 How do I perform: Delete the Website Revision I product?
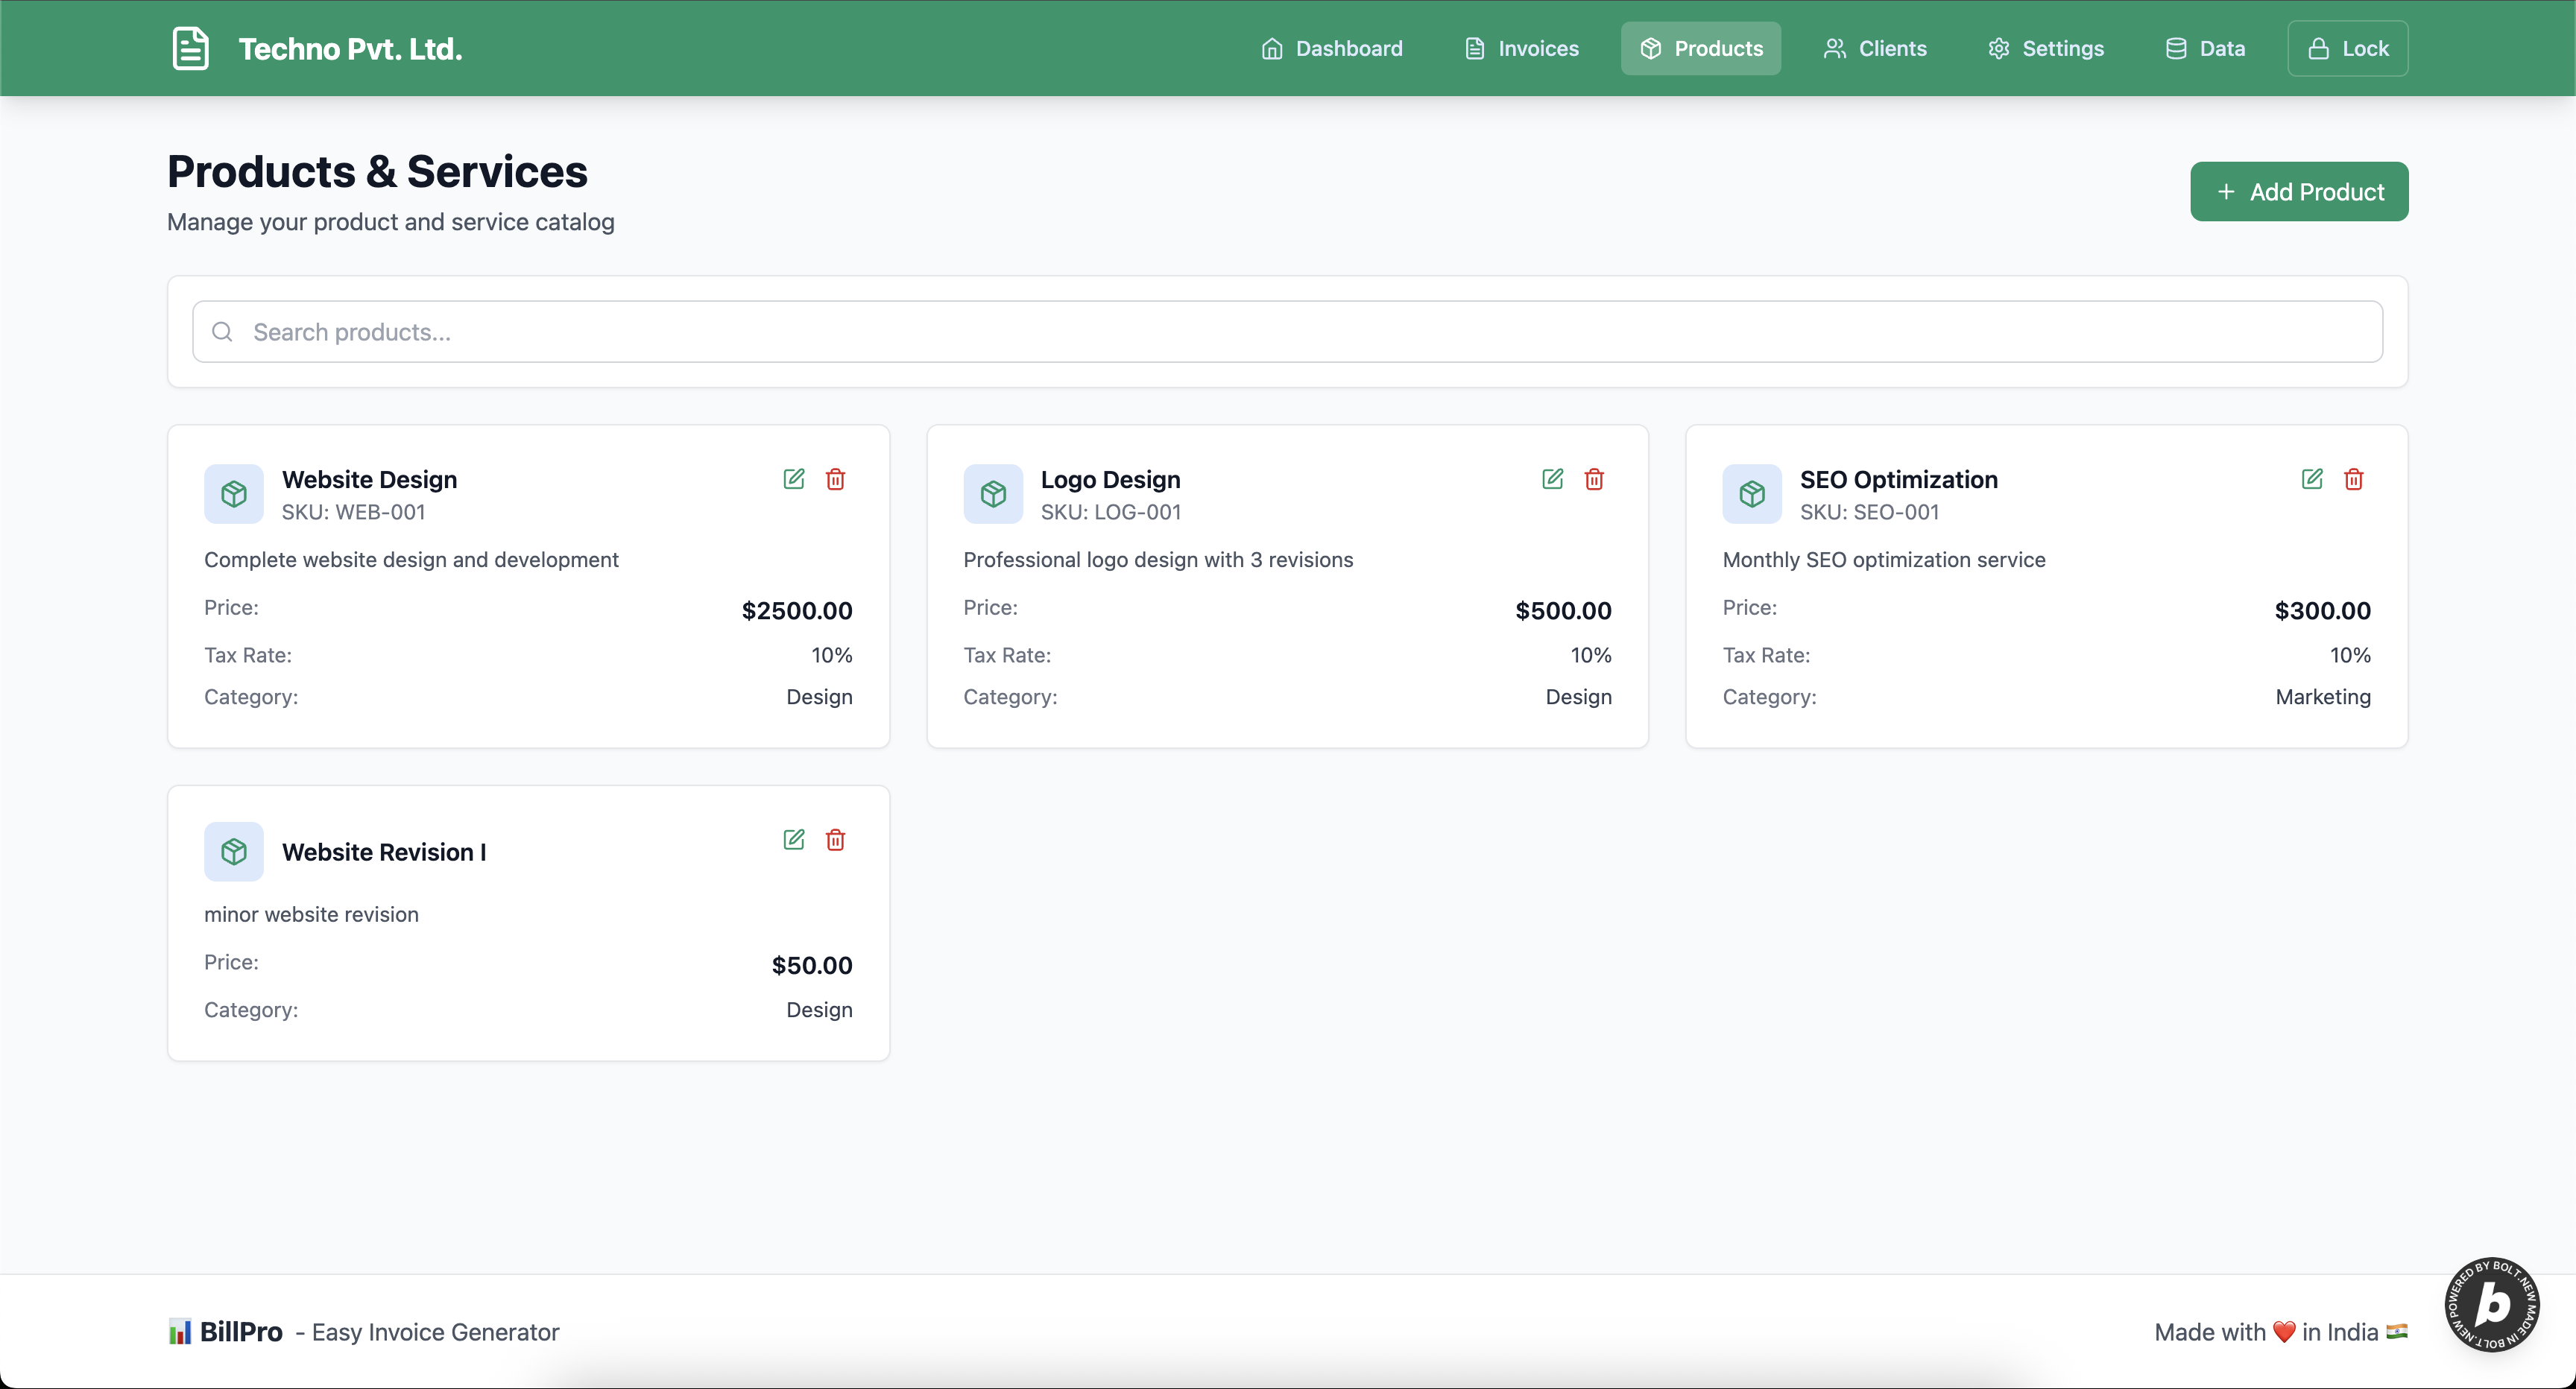coord(835,840)
